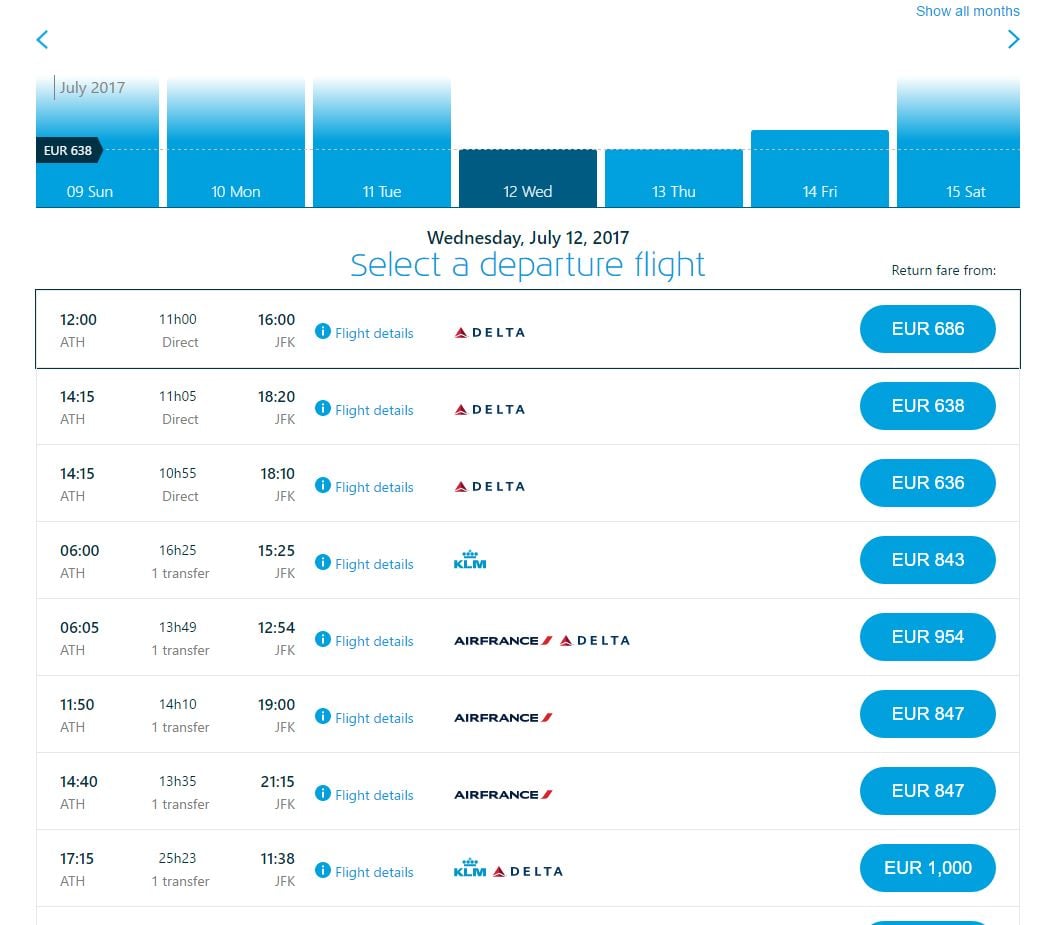Select 09 Sun date bar
Image resolution: width=1042 pixels, height=925 pixels.
tap(97, 142)
